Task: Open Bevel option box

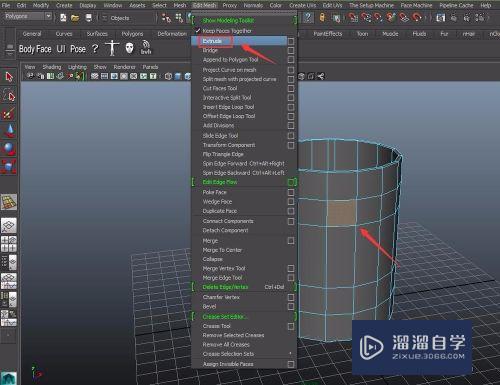Action: point(291,306)
